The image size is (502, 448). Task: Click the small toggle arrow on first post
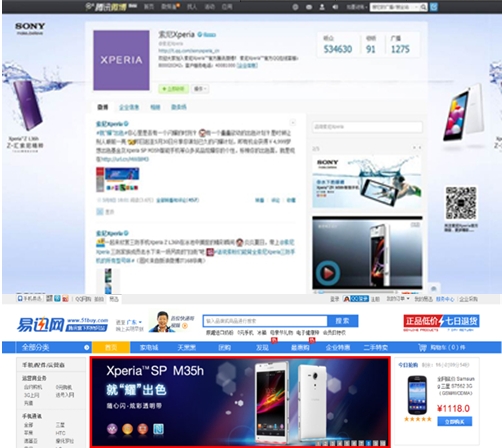(292, 123)
